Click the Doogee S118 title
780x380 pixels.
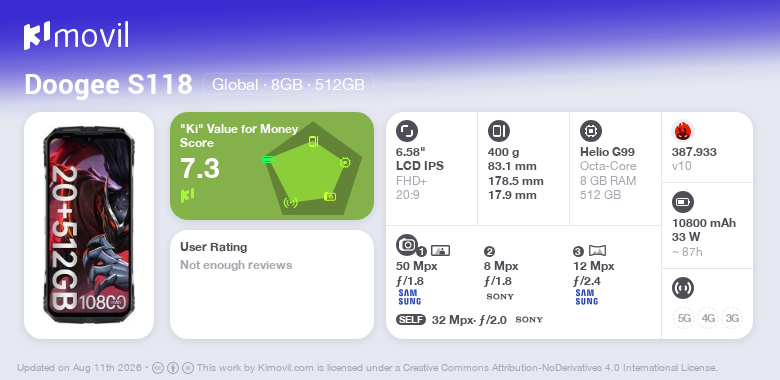pos(108,84)
